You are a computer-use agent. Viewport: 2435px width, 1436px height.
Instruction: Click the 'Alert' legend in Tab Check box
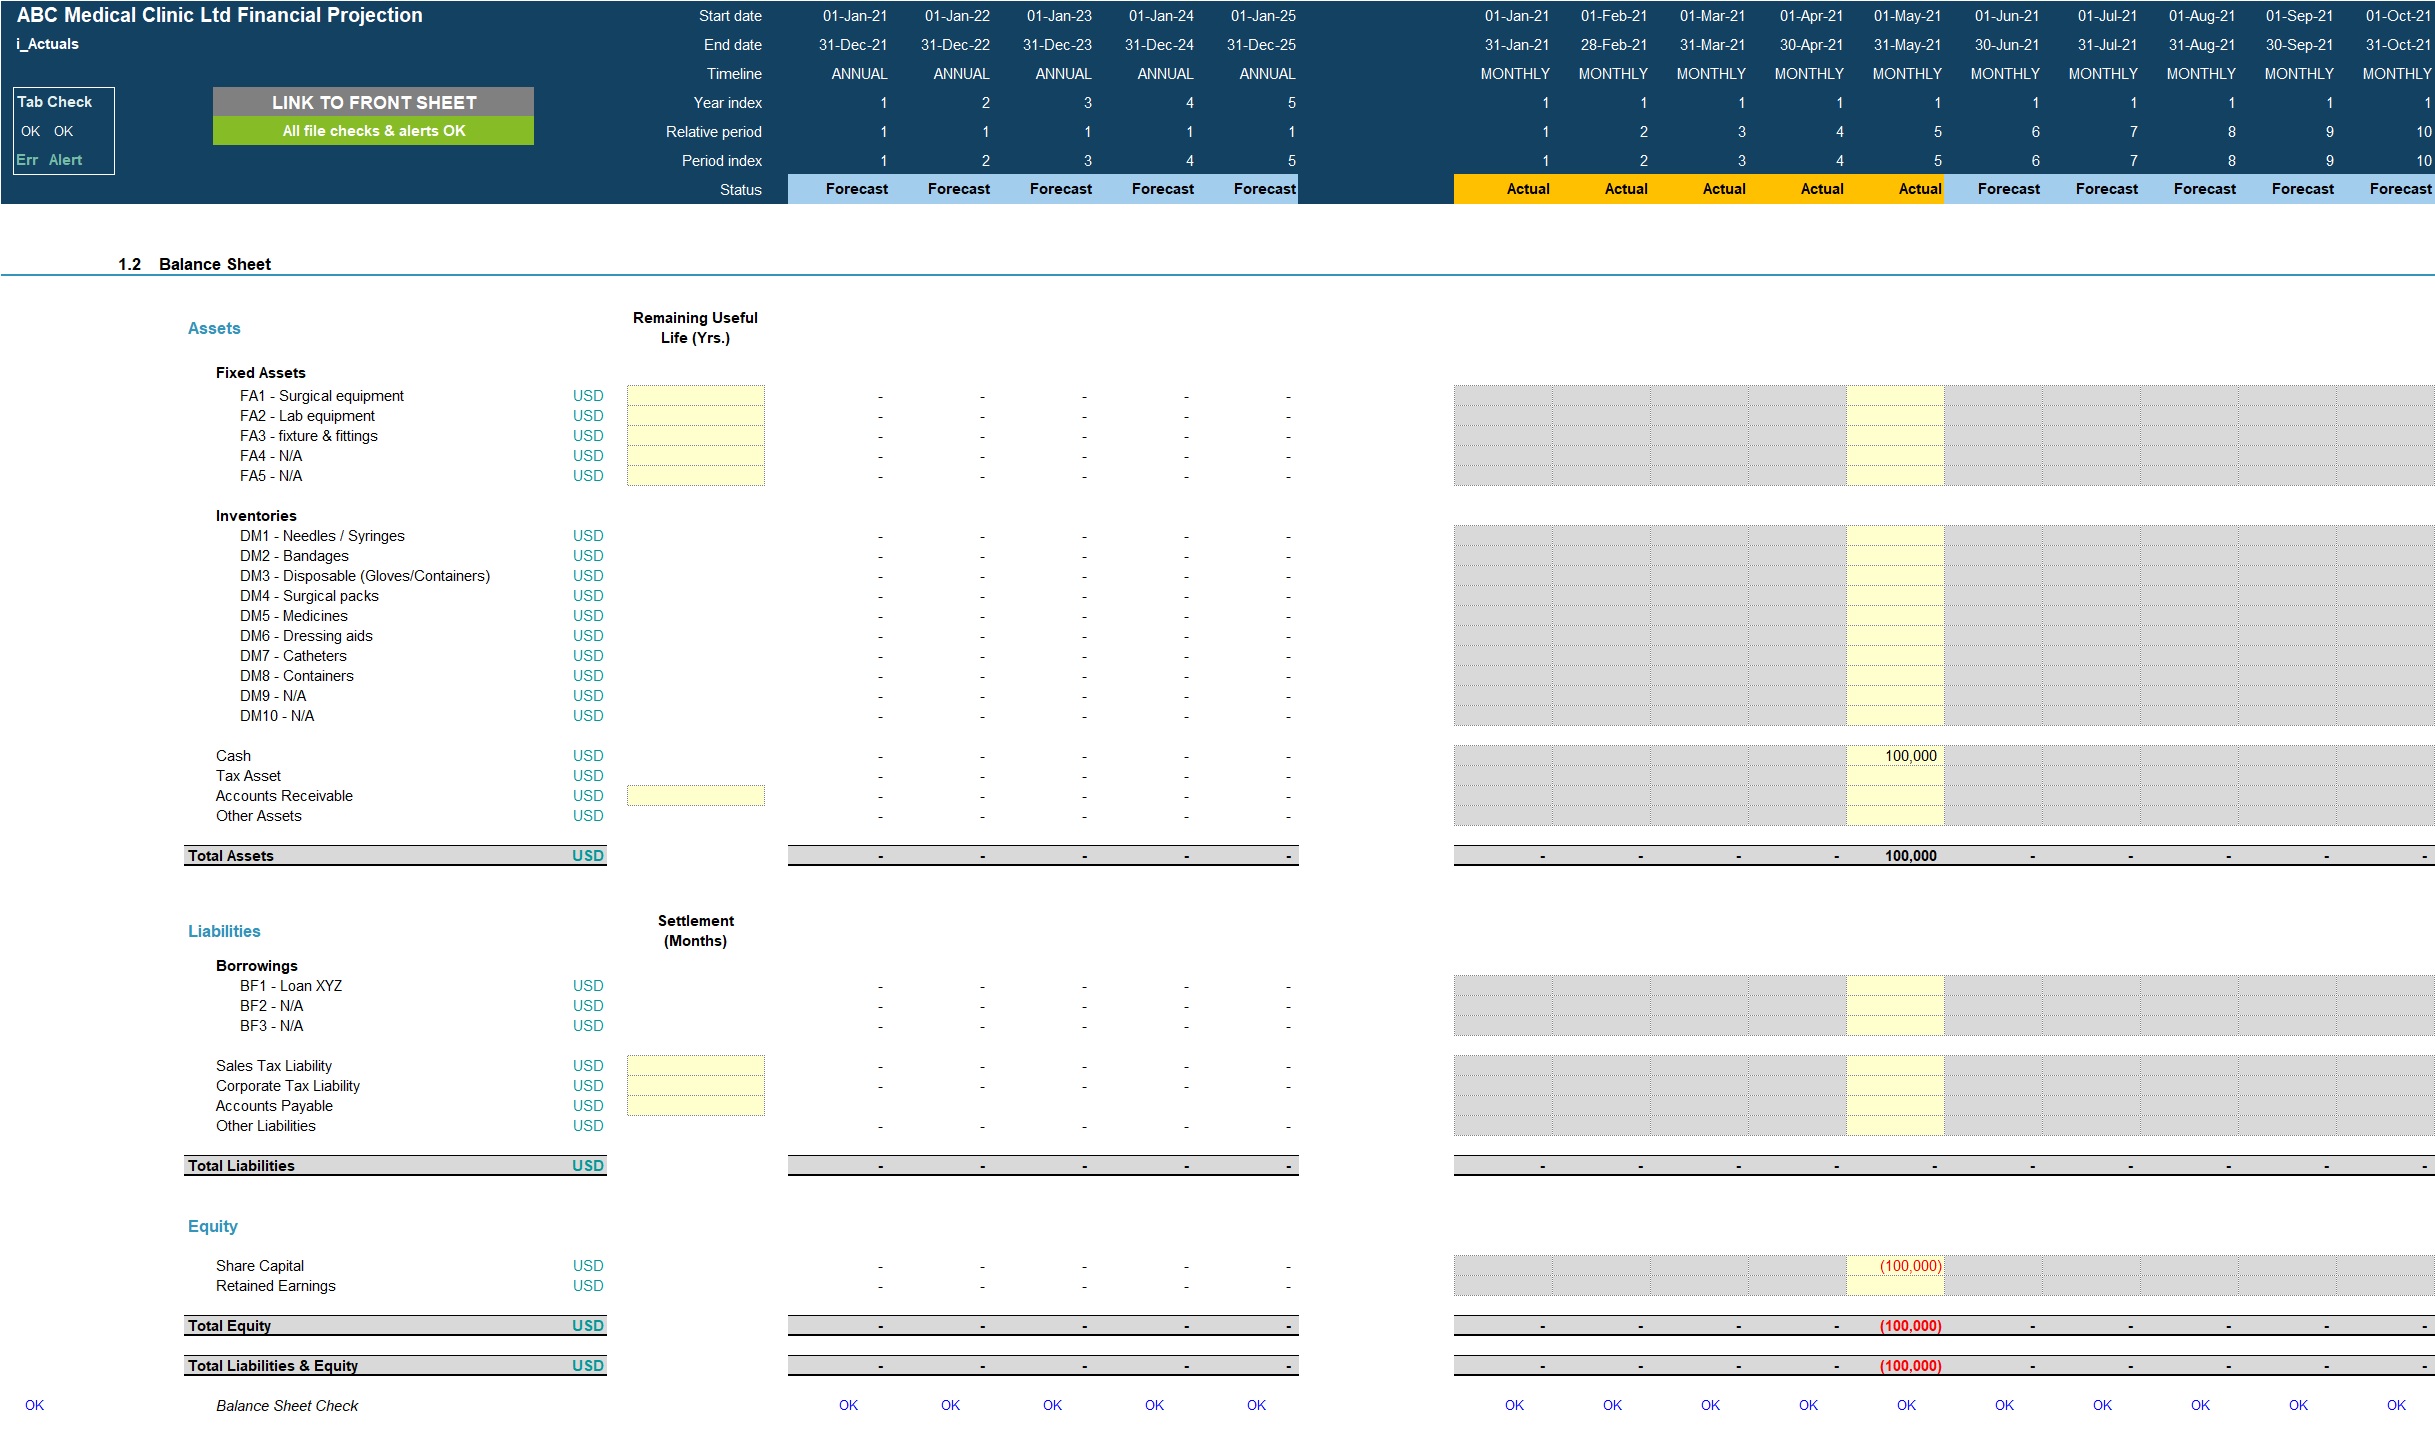65,160
